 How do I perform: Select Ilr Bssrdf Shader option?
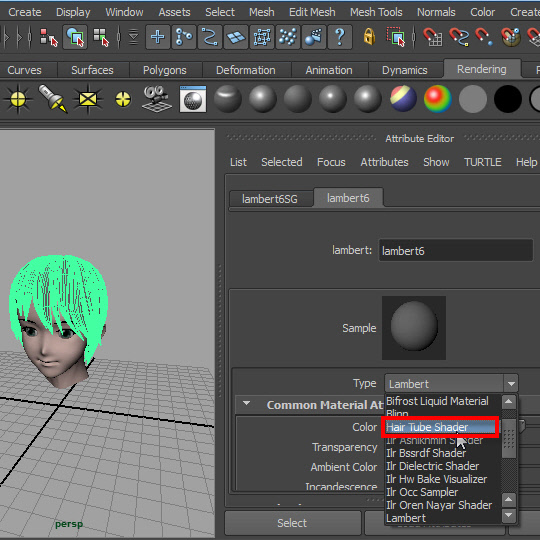[x=426, y=453]
